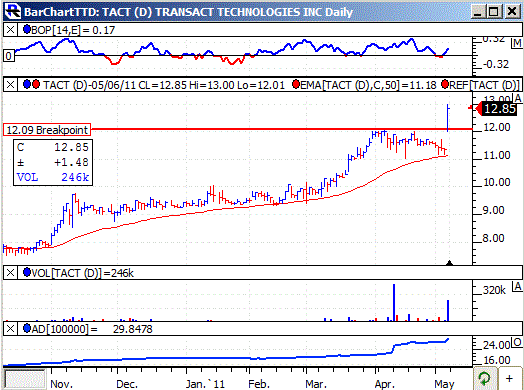Image resolution: width=524 pixels, height=390 pixels.
Task: Click the Dec. label on time axis
Action: pyautogui.click(x=127, y=384)
